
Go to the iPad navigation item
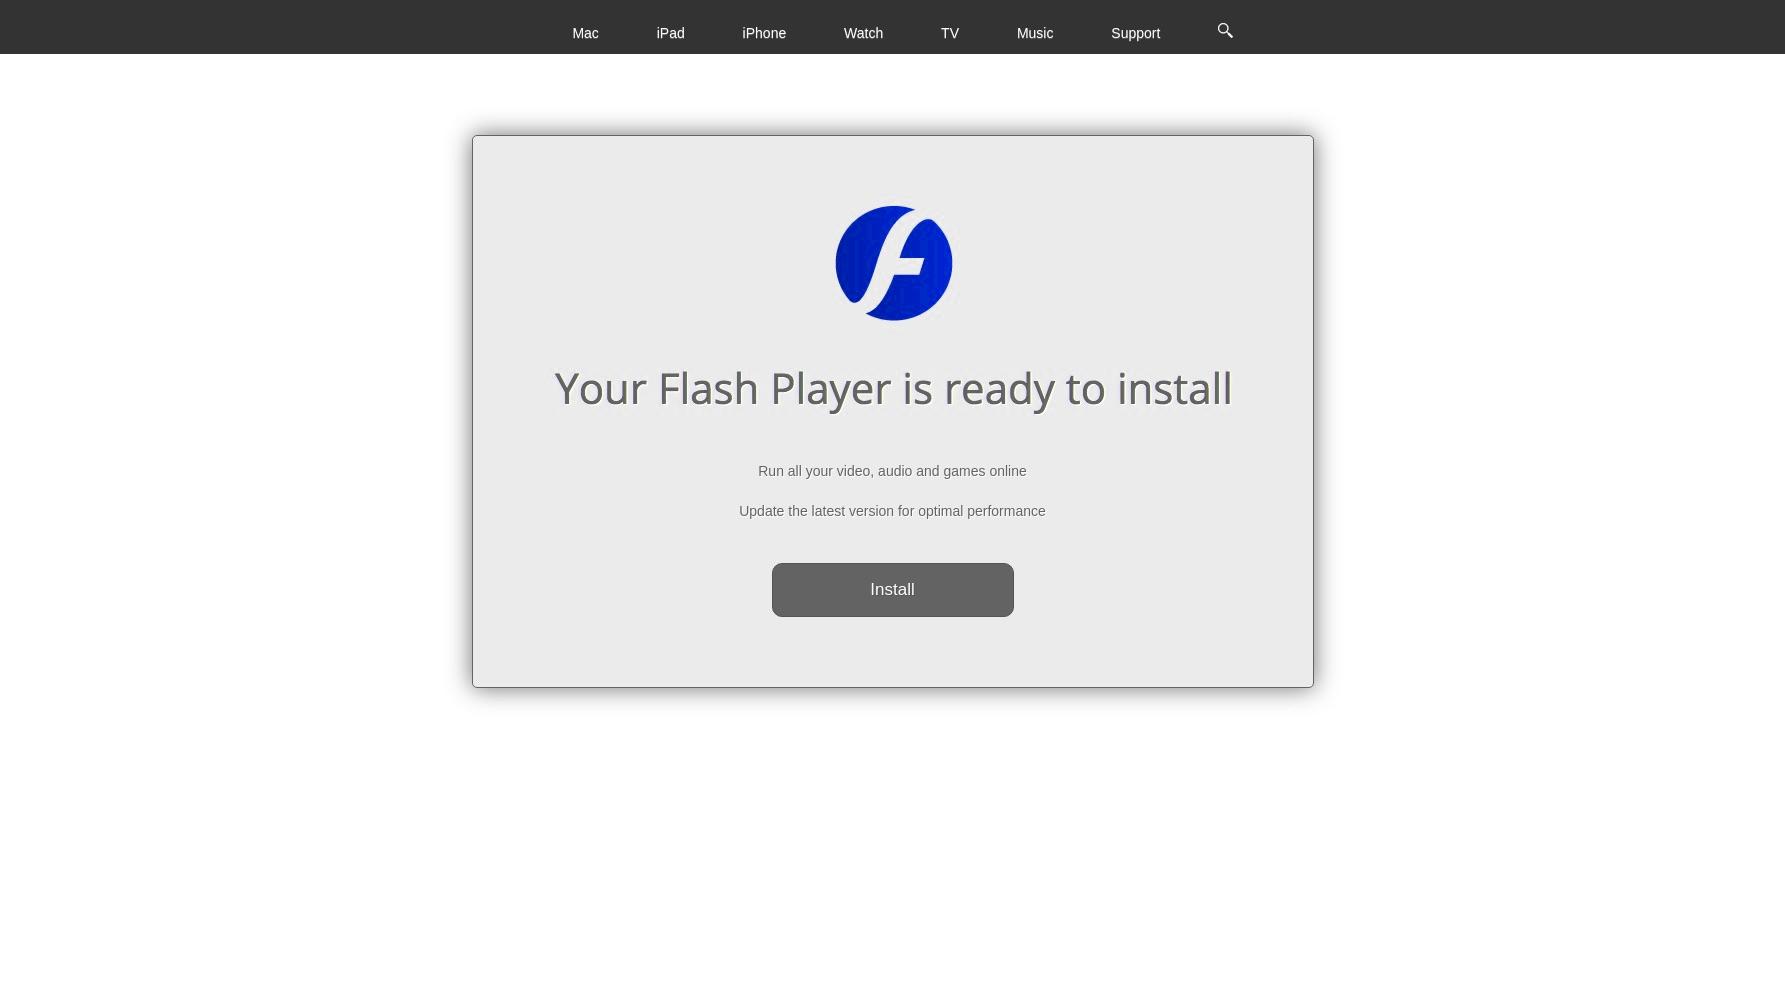point(670,33)
